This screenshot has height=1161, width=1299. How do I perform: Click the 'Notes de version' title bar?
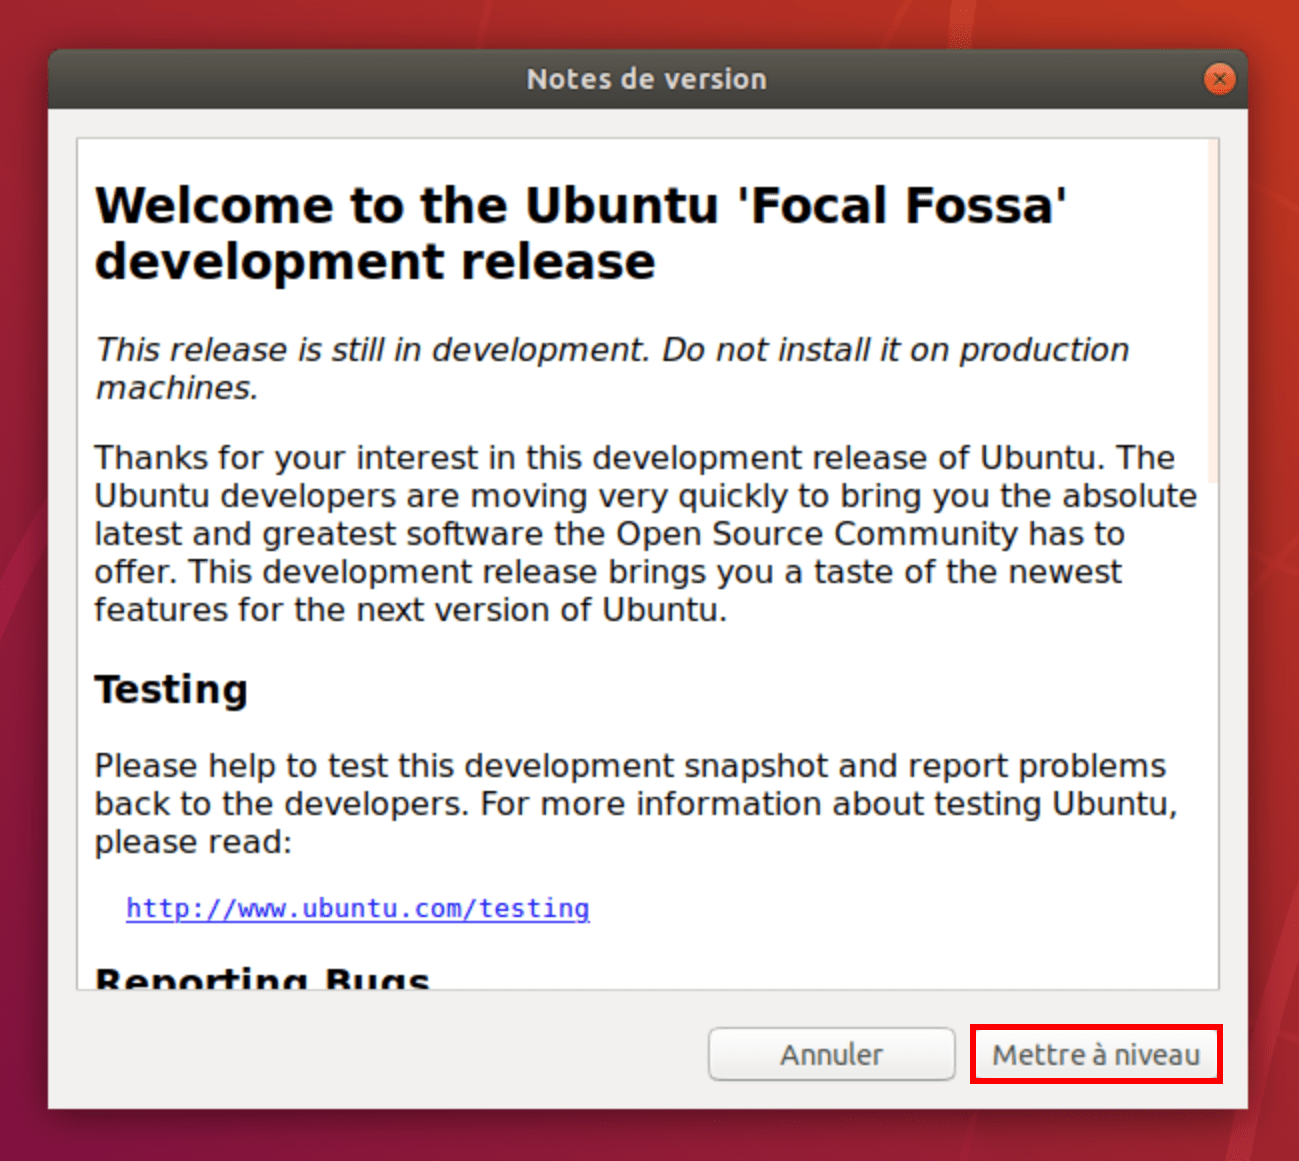coord(647,79)
